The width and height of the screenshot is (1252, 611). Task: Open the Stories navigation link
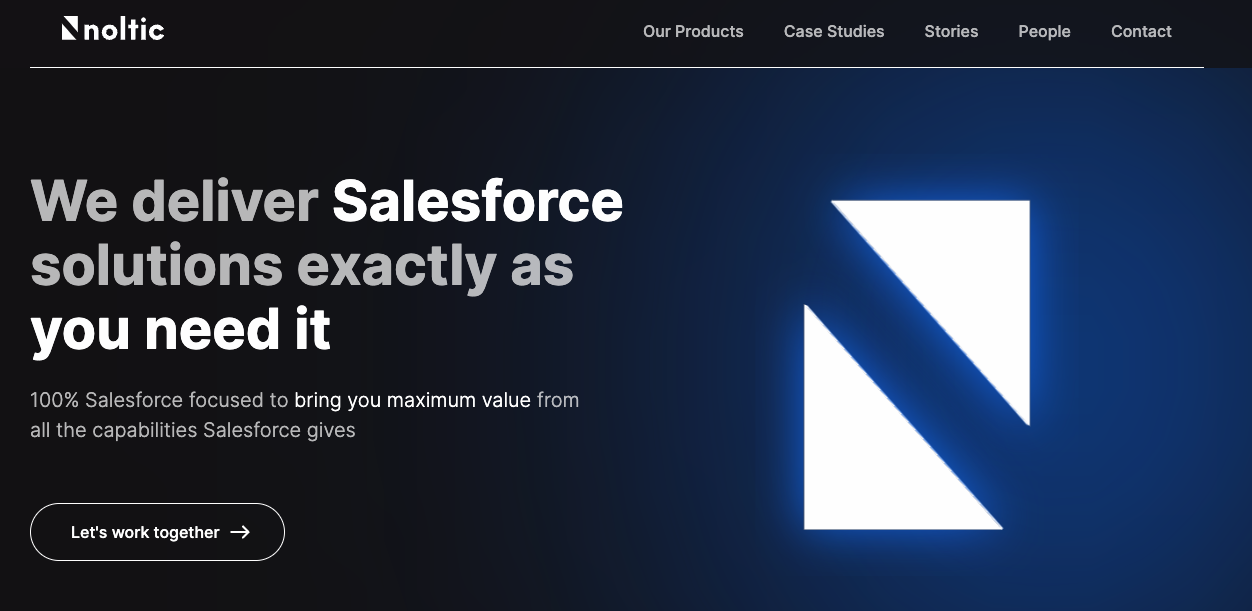[951, 31]
